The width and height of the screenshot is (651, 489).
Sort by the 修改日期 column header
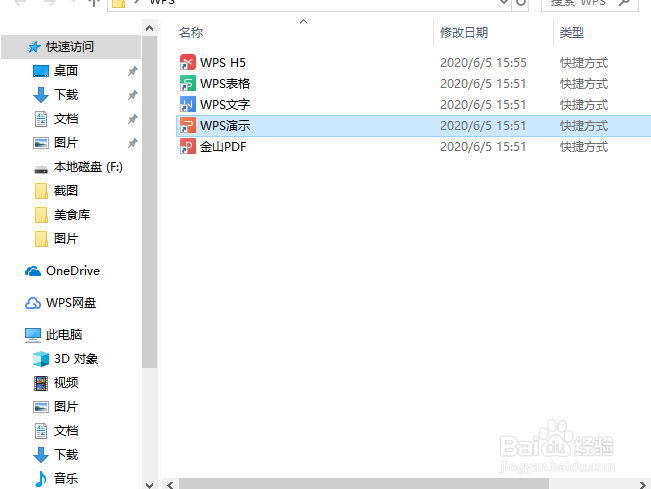coord(464,32)
